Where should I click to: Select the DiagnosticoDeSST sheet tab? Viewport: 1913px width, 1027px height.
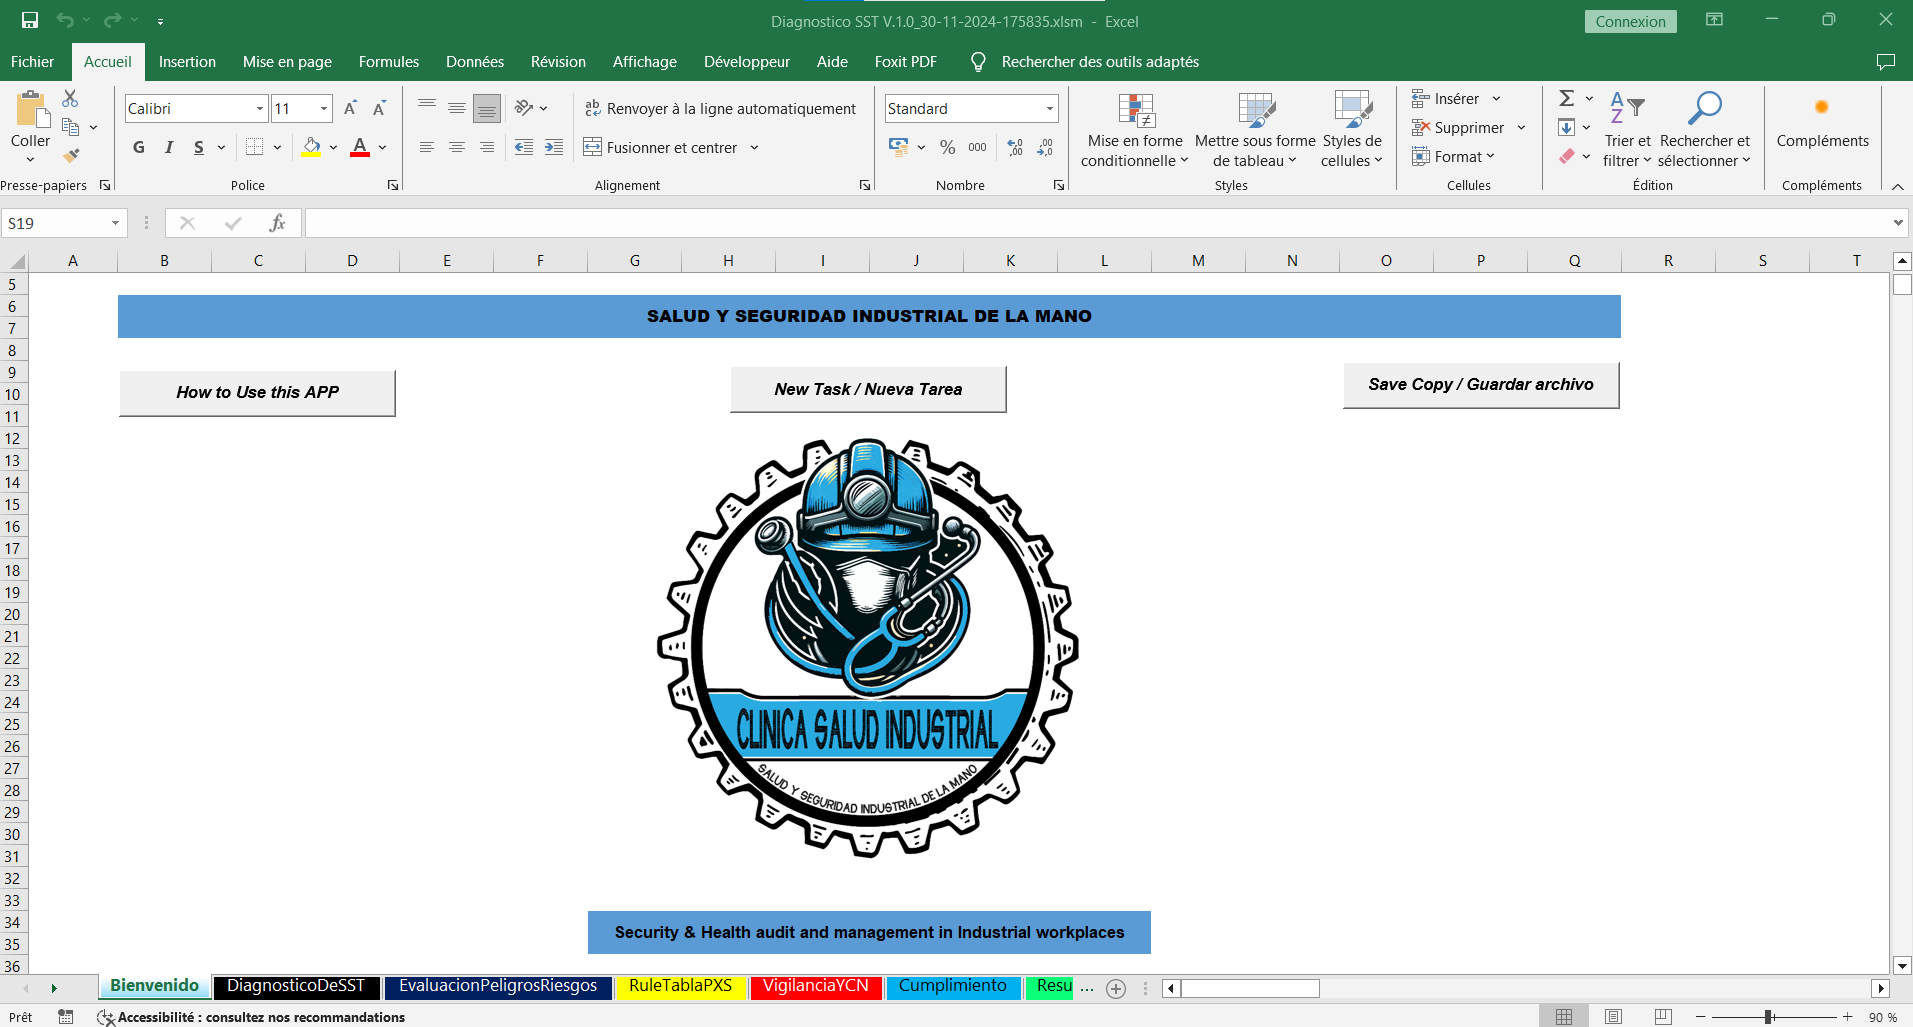[x=296, y=986]
